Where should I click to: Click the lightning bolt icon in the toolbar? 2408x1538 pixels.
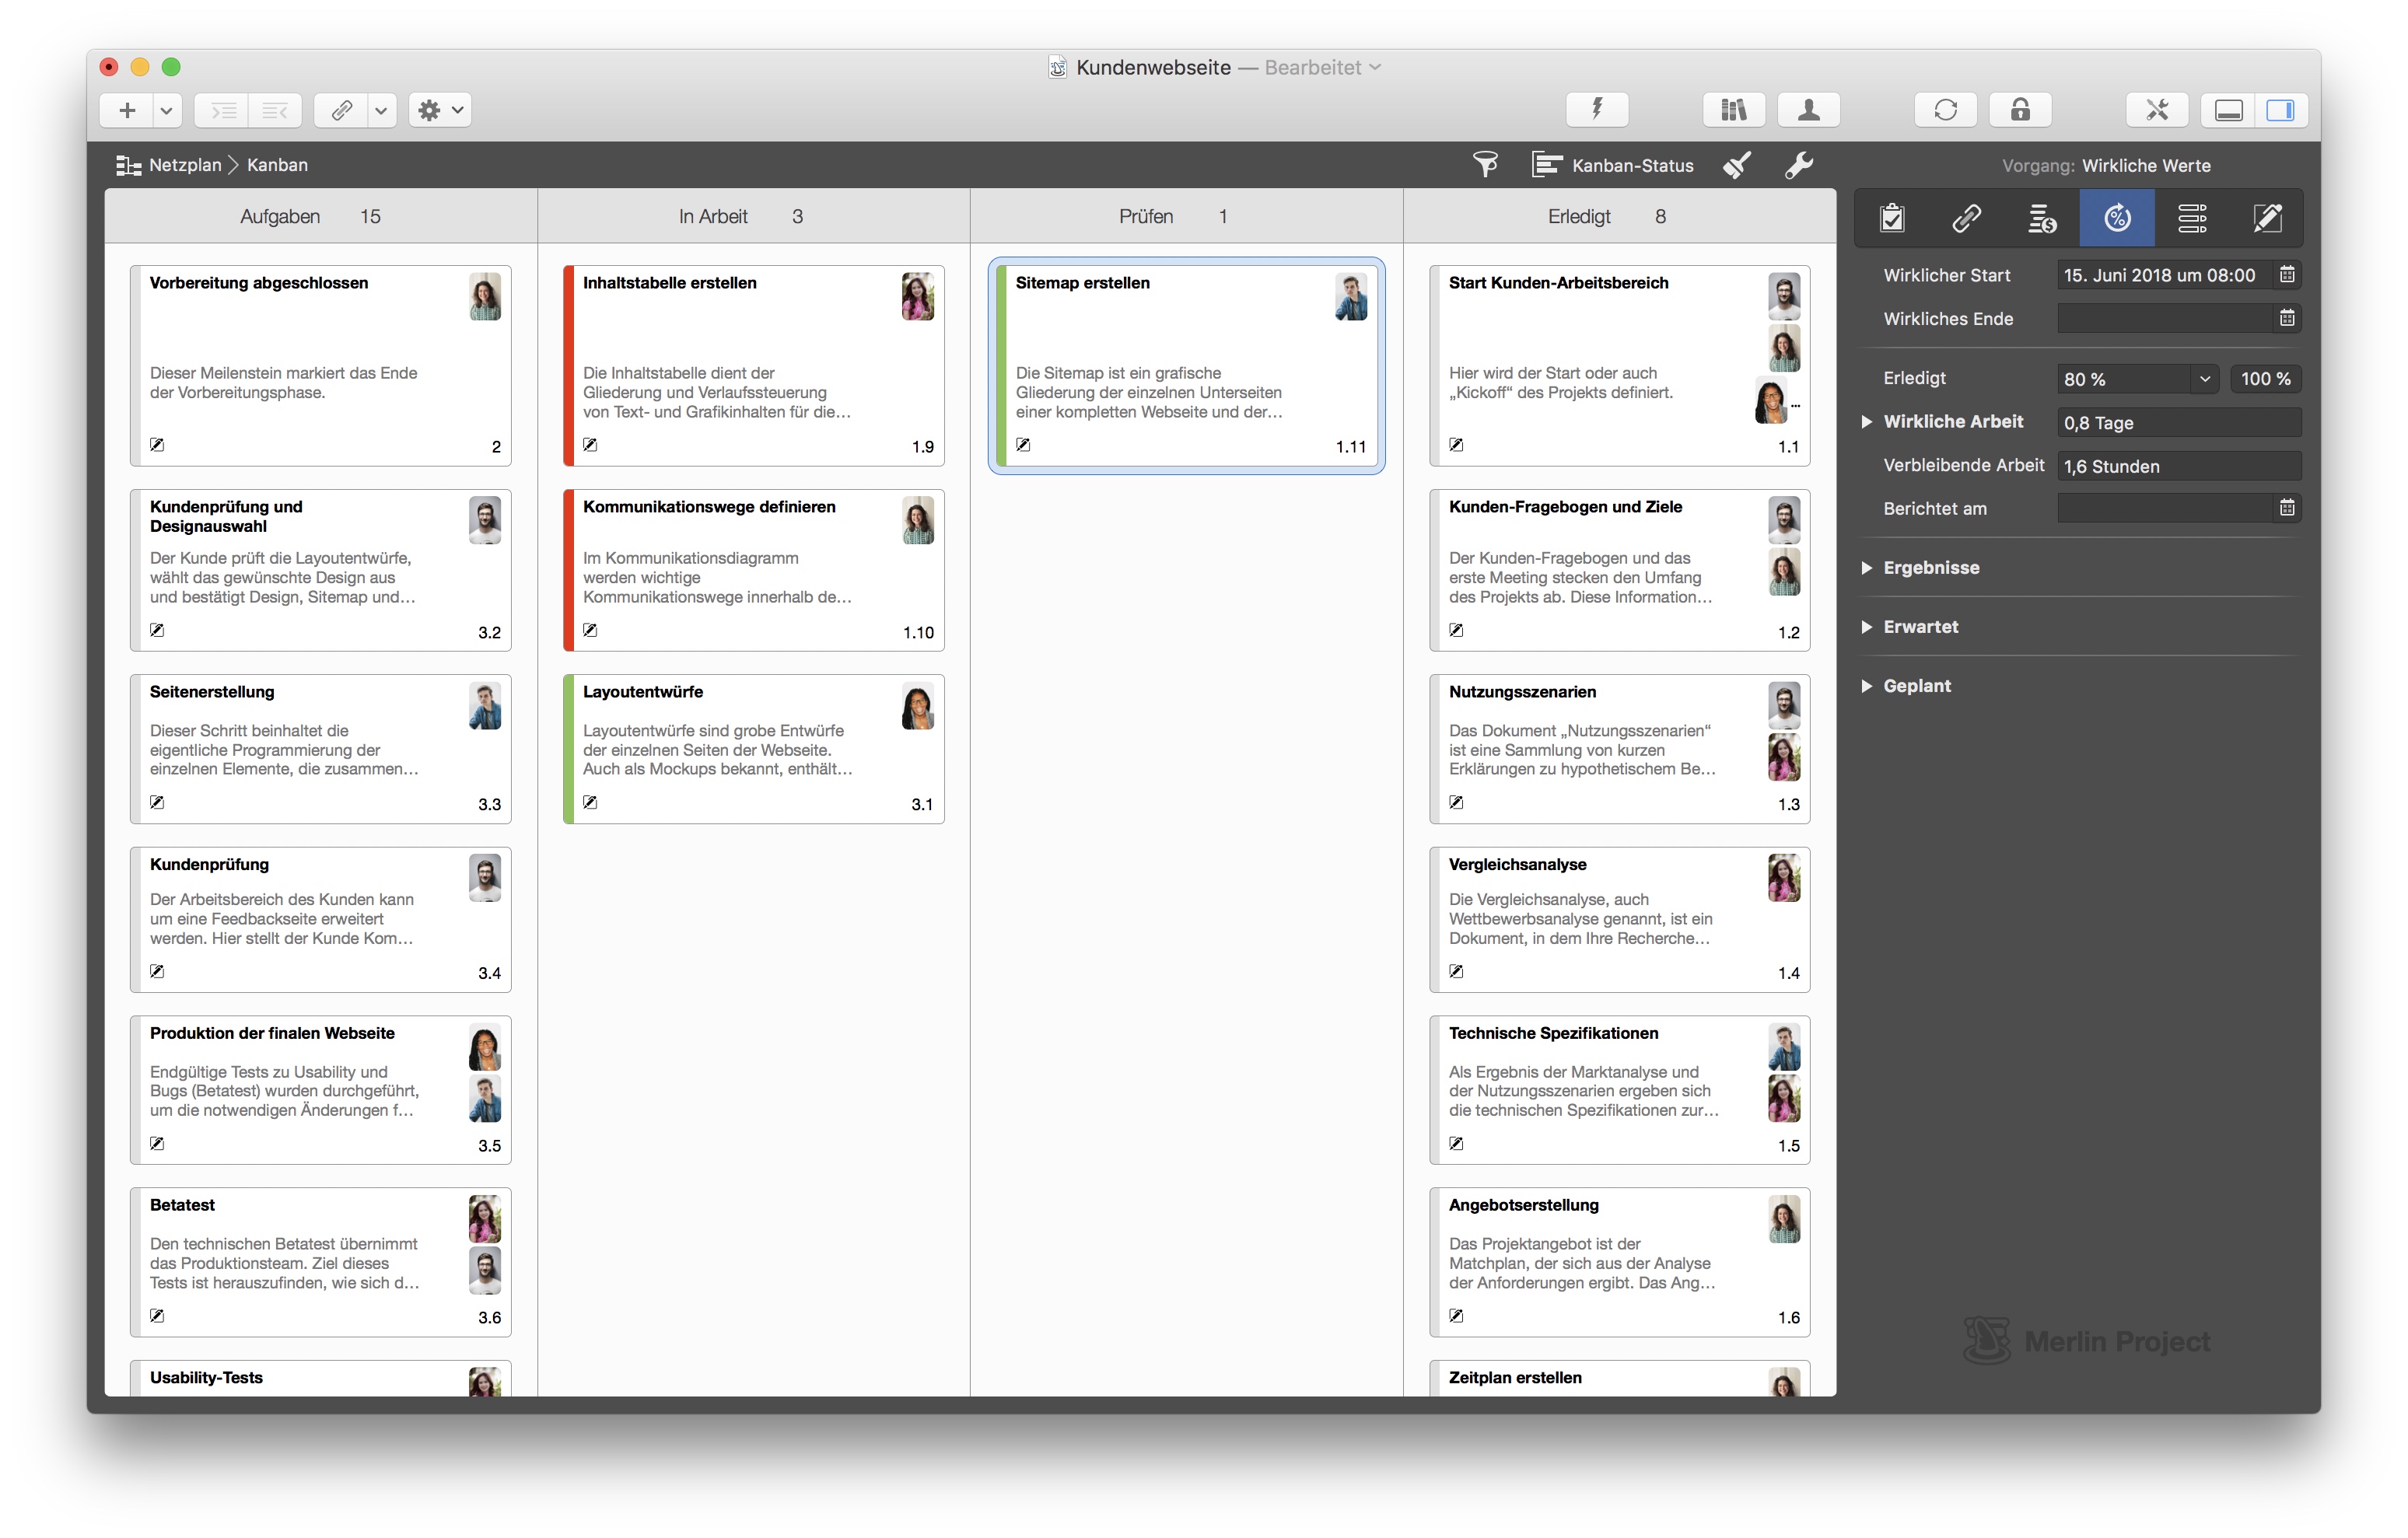pos(1596,110)
